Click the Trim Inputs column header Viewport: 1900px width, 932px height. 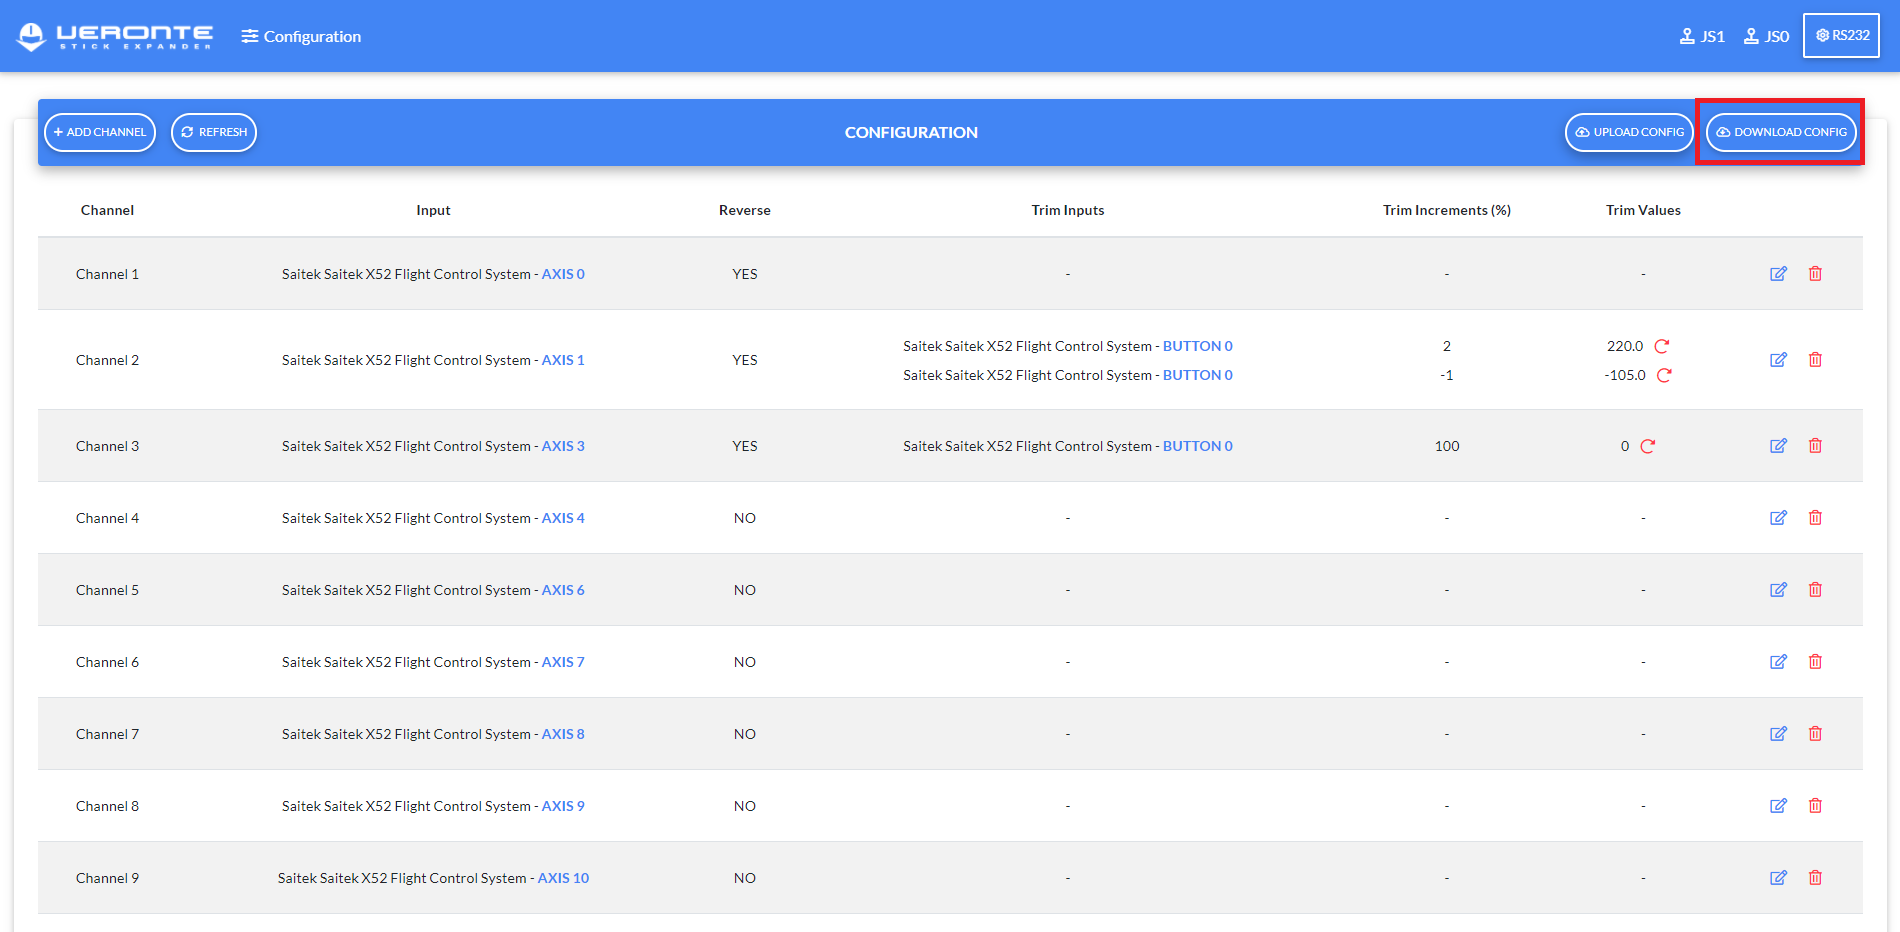[x=1067, y=210]
